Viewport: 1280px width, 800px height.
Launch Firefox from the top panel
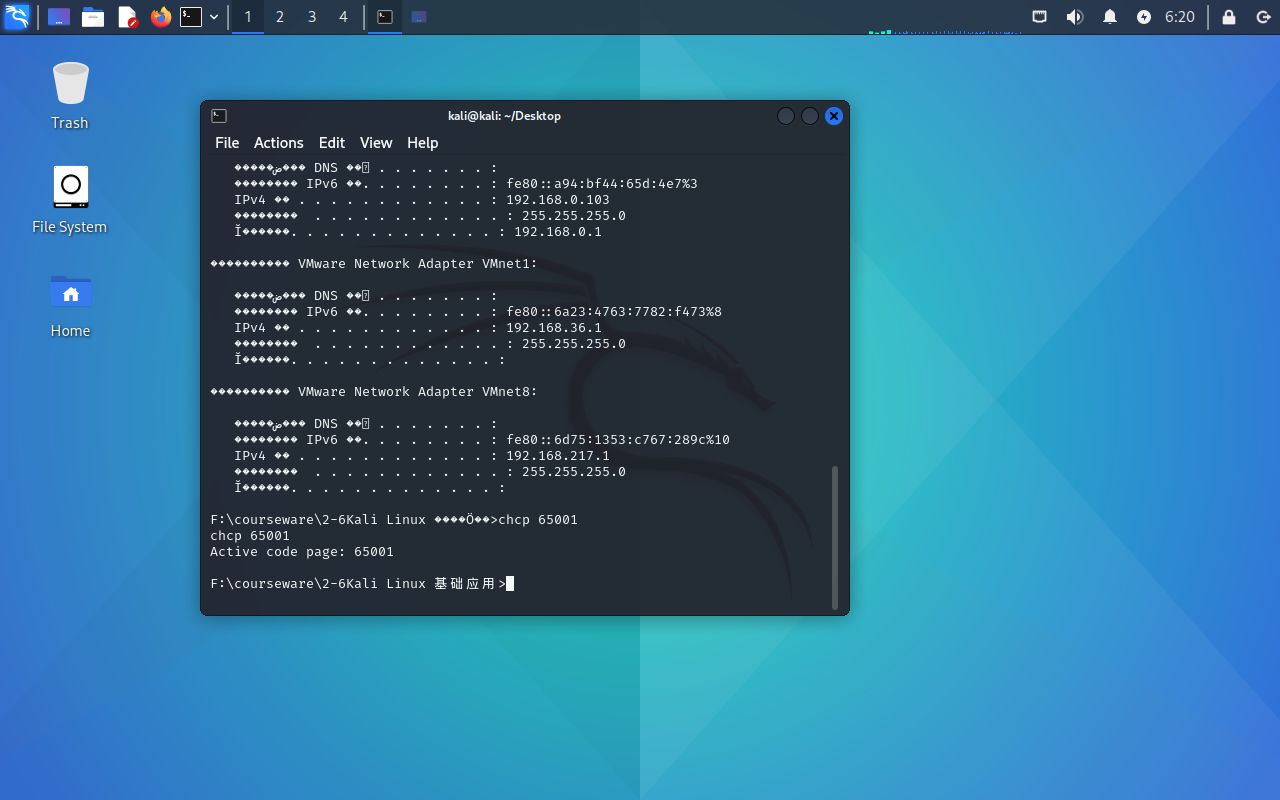[x=160, y=17]
